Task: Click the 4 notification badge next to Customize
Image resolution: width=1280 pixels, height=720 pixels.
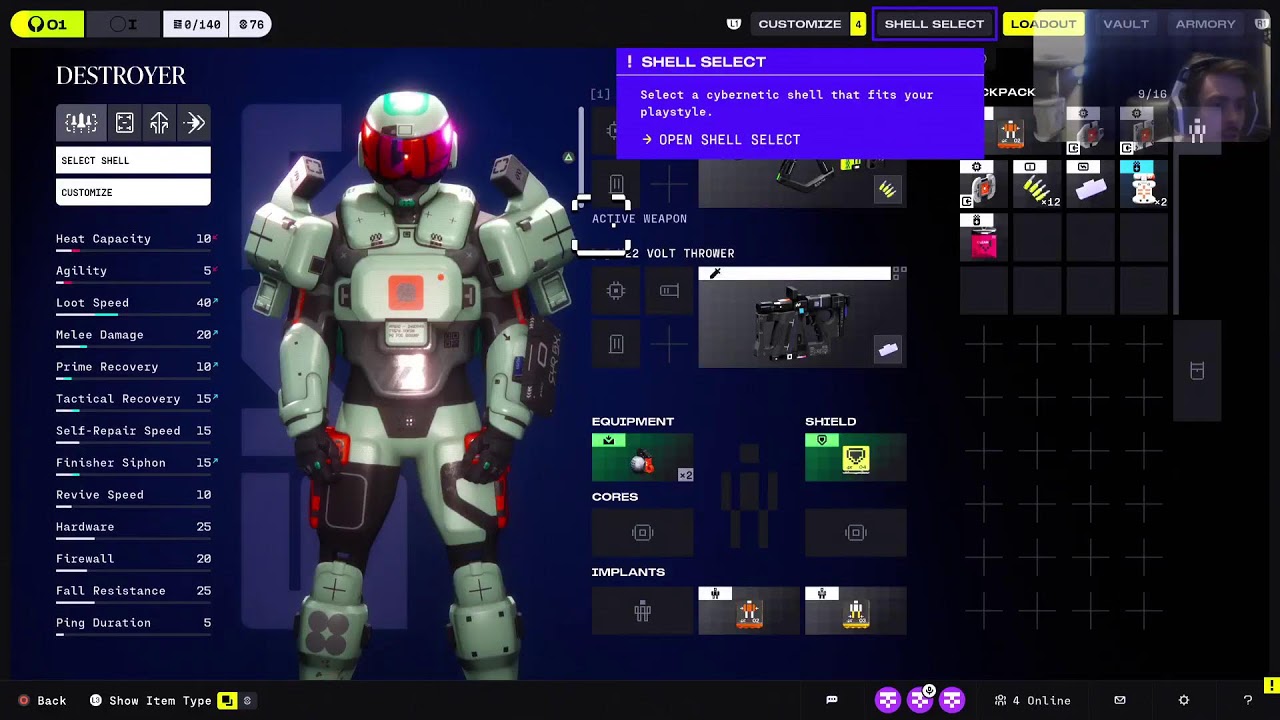Action: 858,24
